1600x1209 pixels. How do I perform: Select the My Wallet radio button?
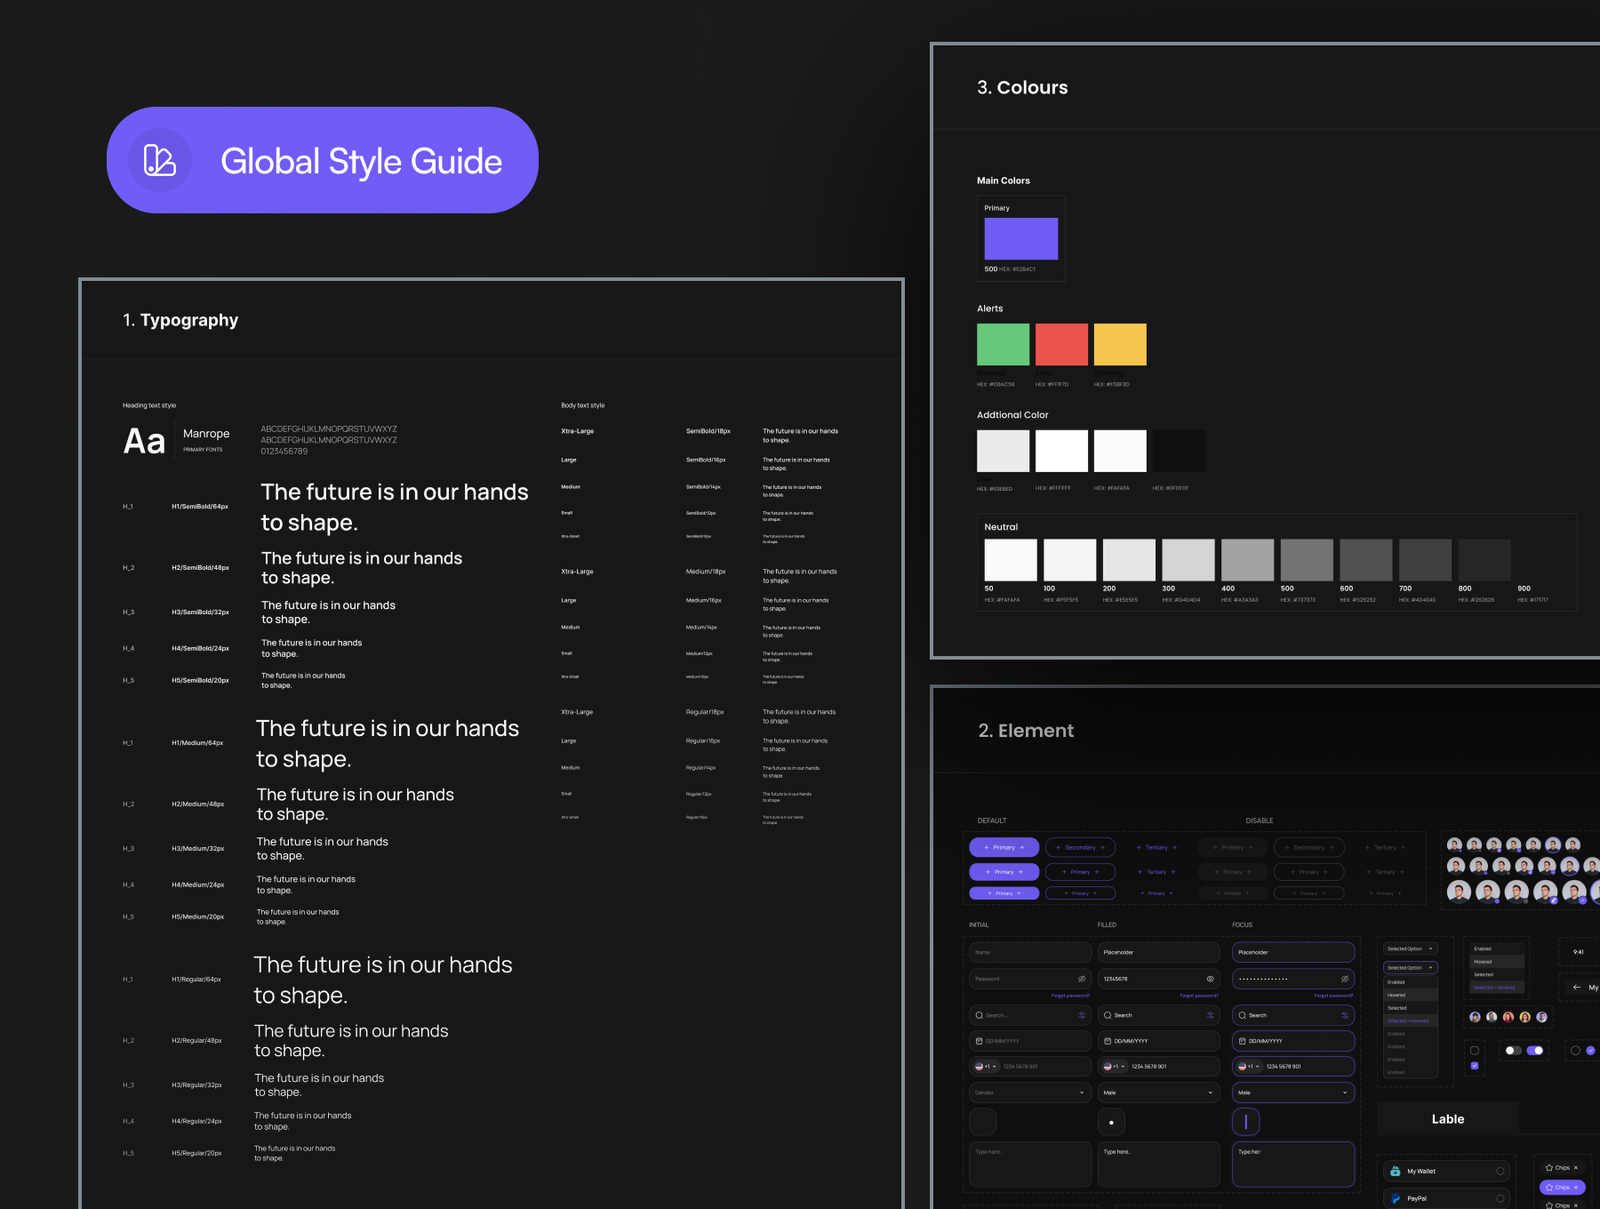[x=1500, y=1171]
